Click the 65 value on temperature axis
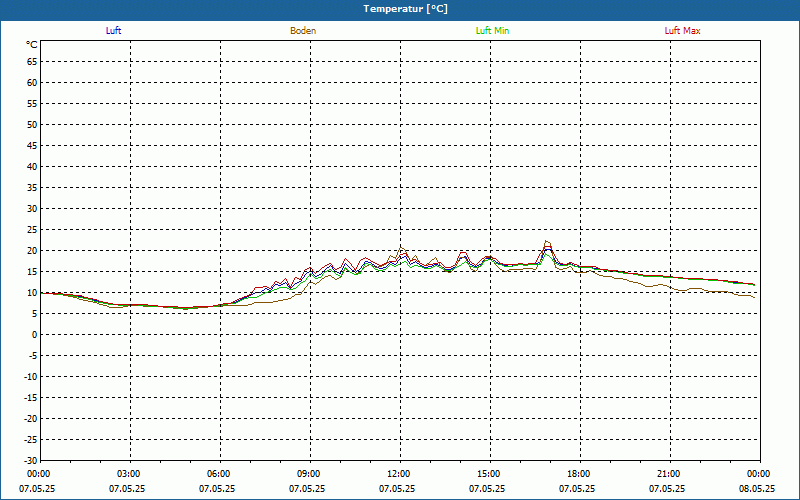The width and height of the screenshot is (800, 500). 32,62
